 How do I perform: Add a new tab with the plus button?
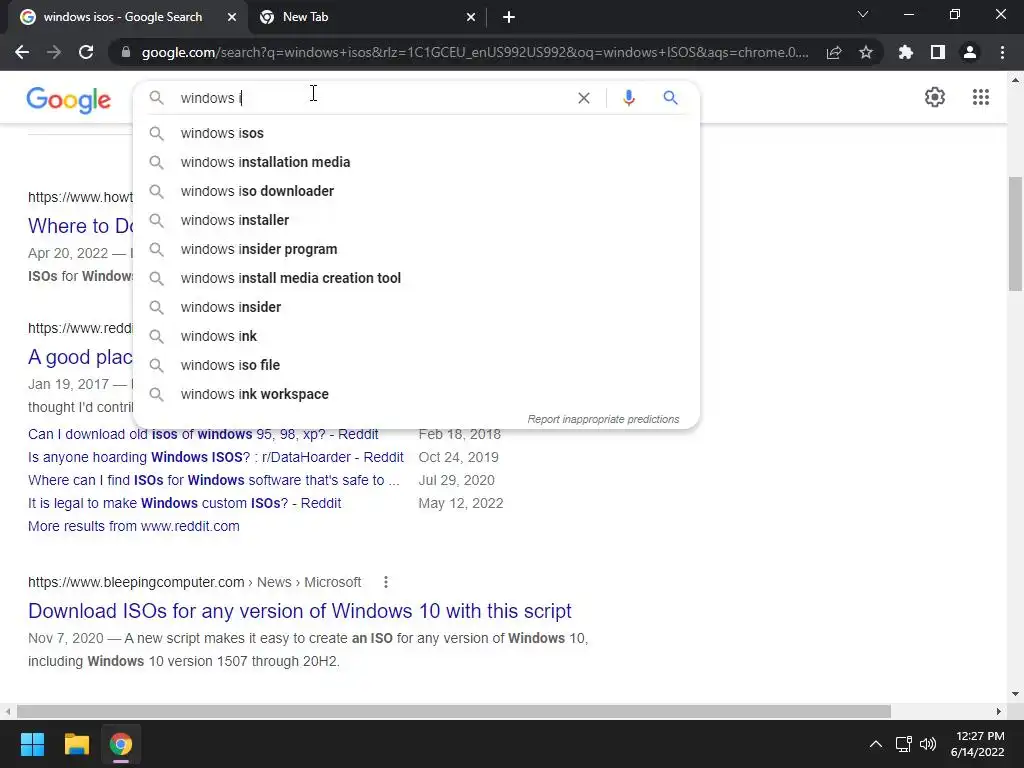coord(509,18)
